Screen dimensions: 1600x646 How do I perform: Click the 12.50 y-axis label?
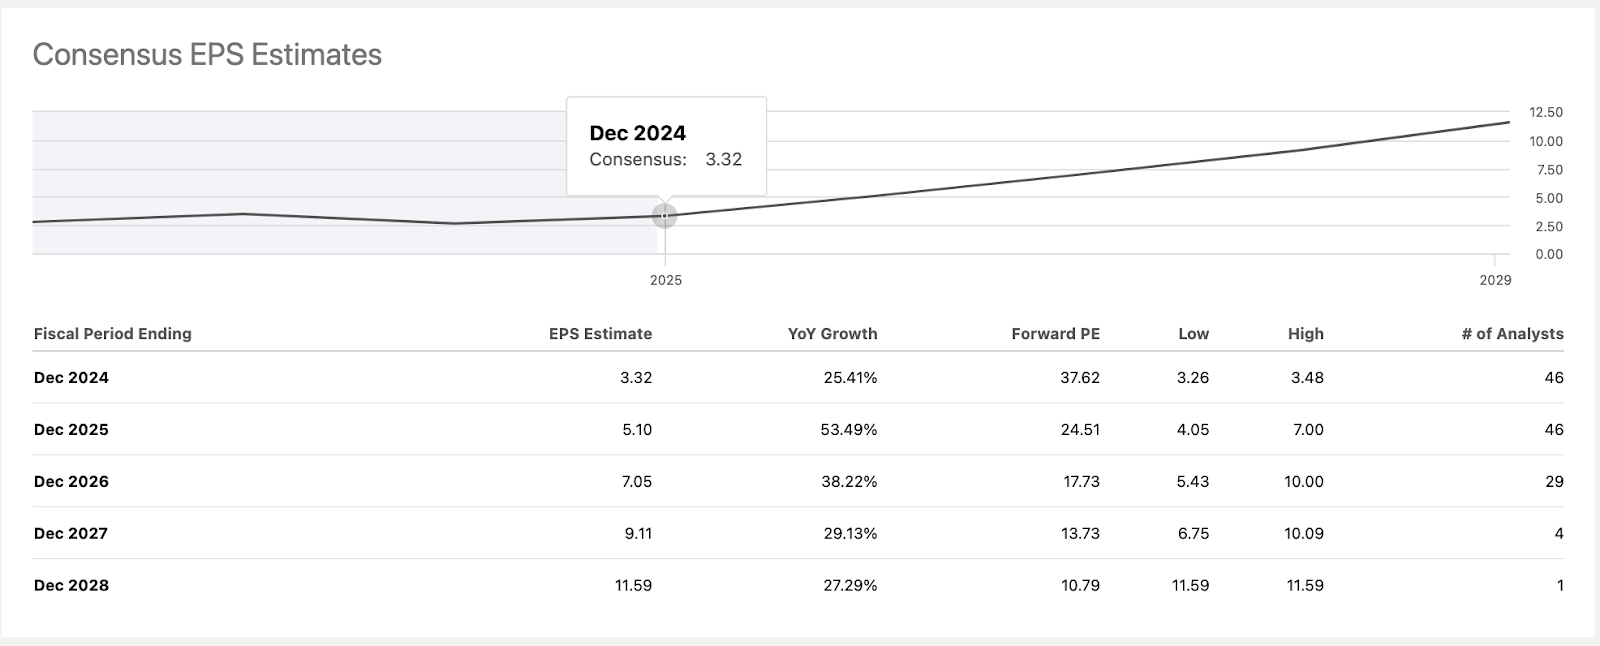pos(1546,112)
